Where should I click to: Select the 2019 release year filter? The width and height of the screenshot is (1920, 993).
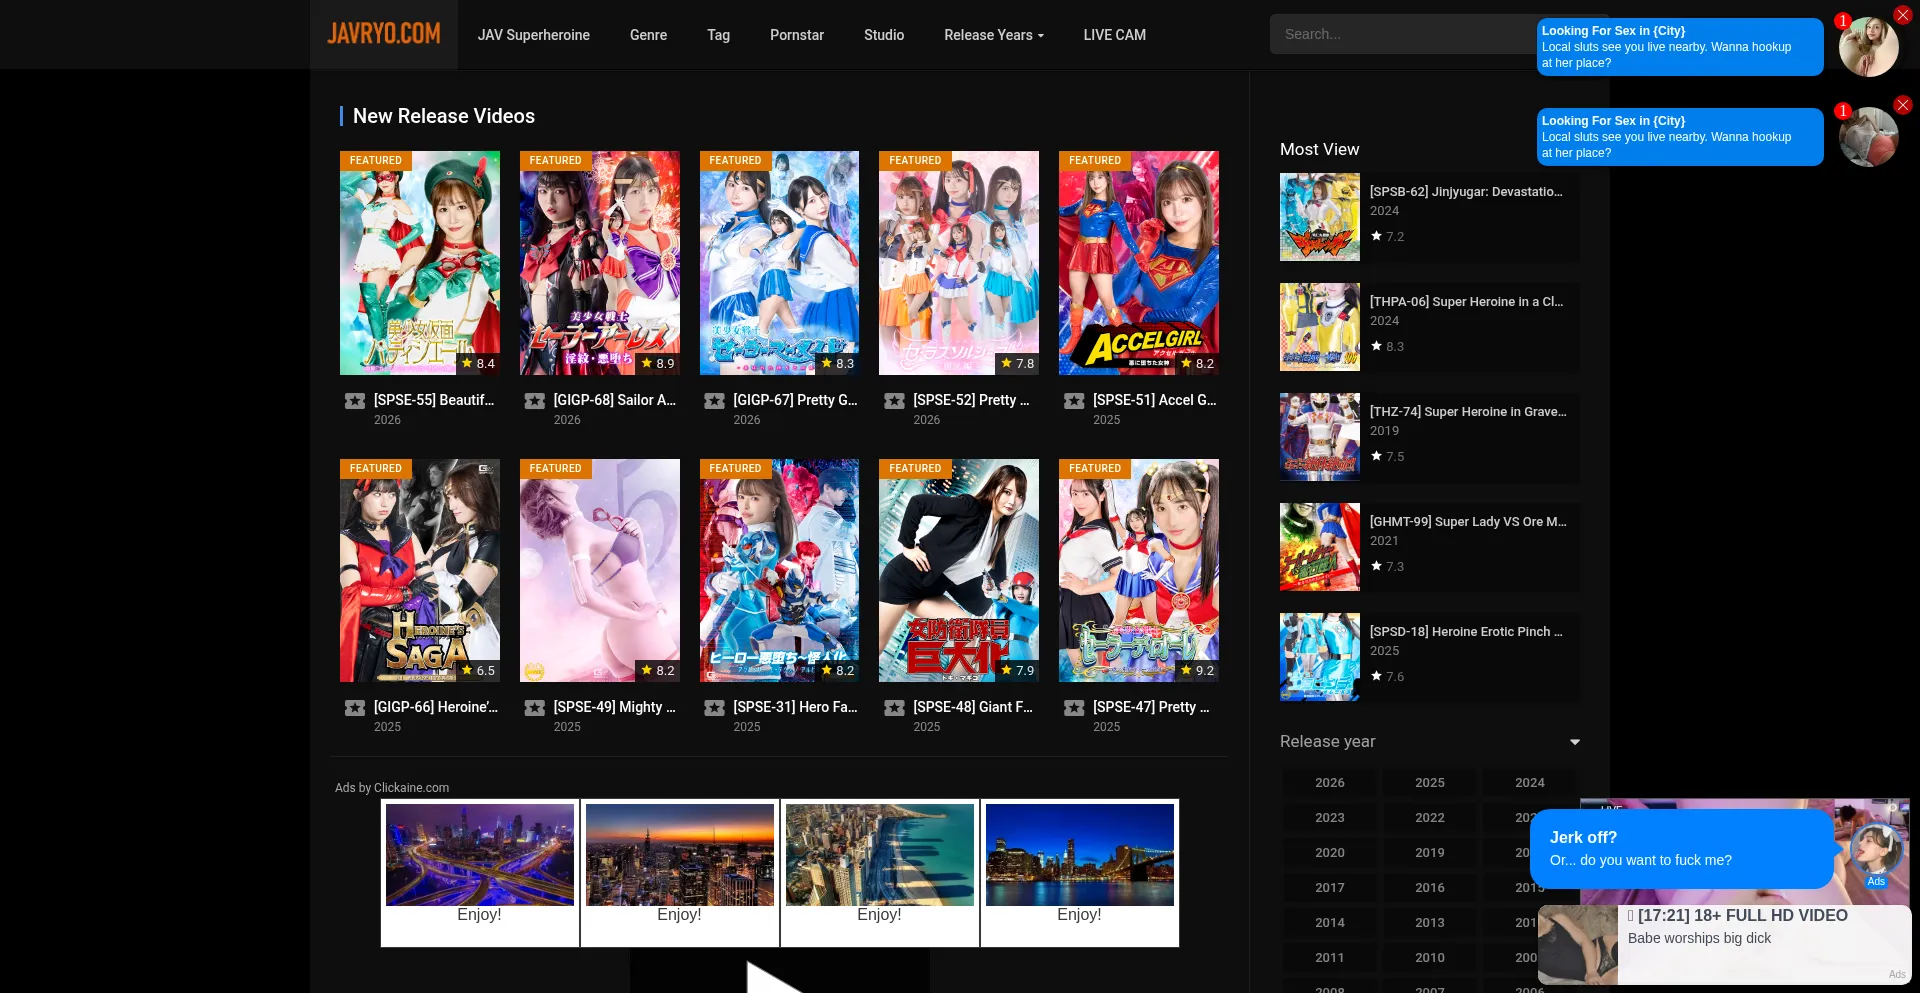pos(1429,853)
